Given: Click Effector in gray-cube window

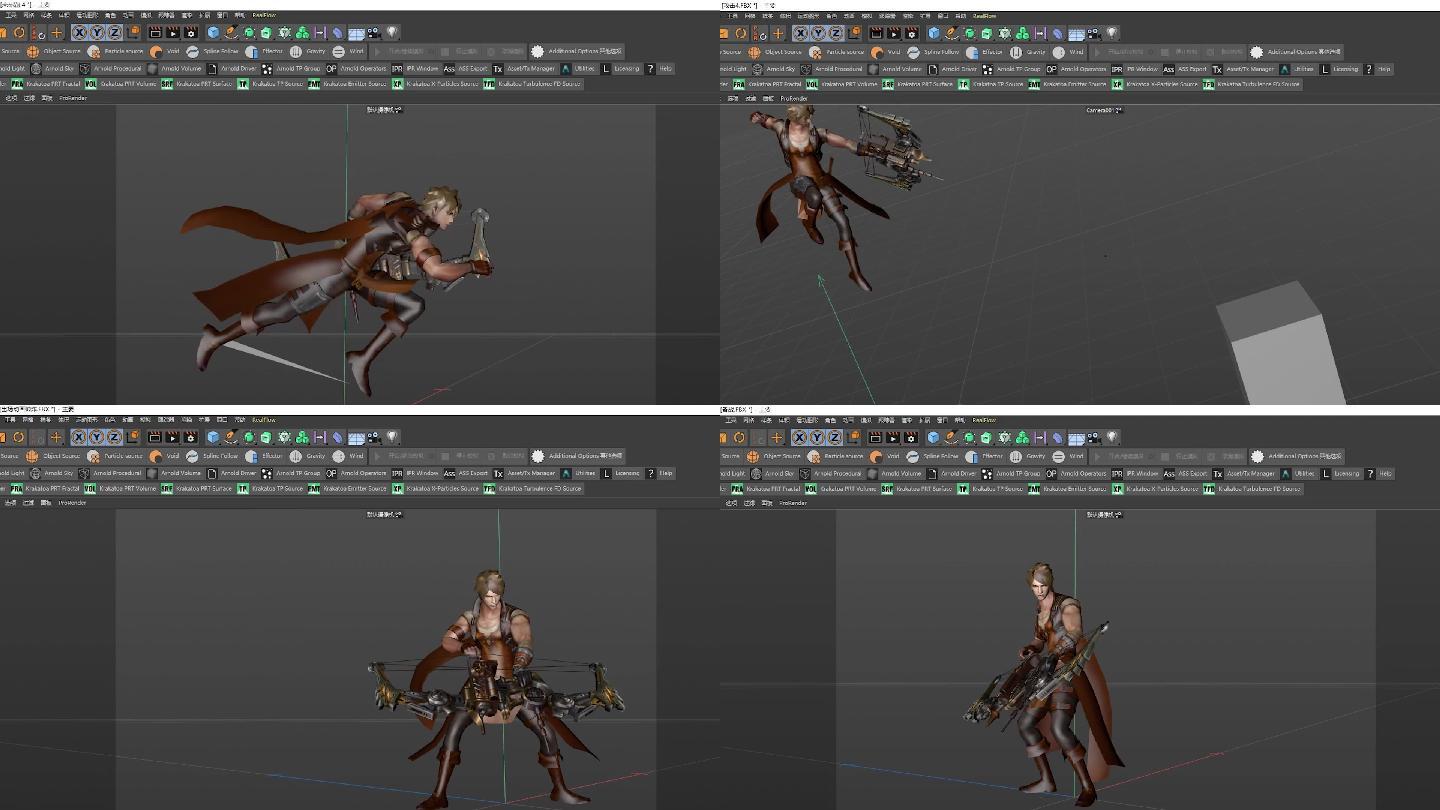Looking at the screenshot, I should (x=987, y=51).
